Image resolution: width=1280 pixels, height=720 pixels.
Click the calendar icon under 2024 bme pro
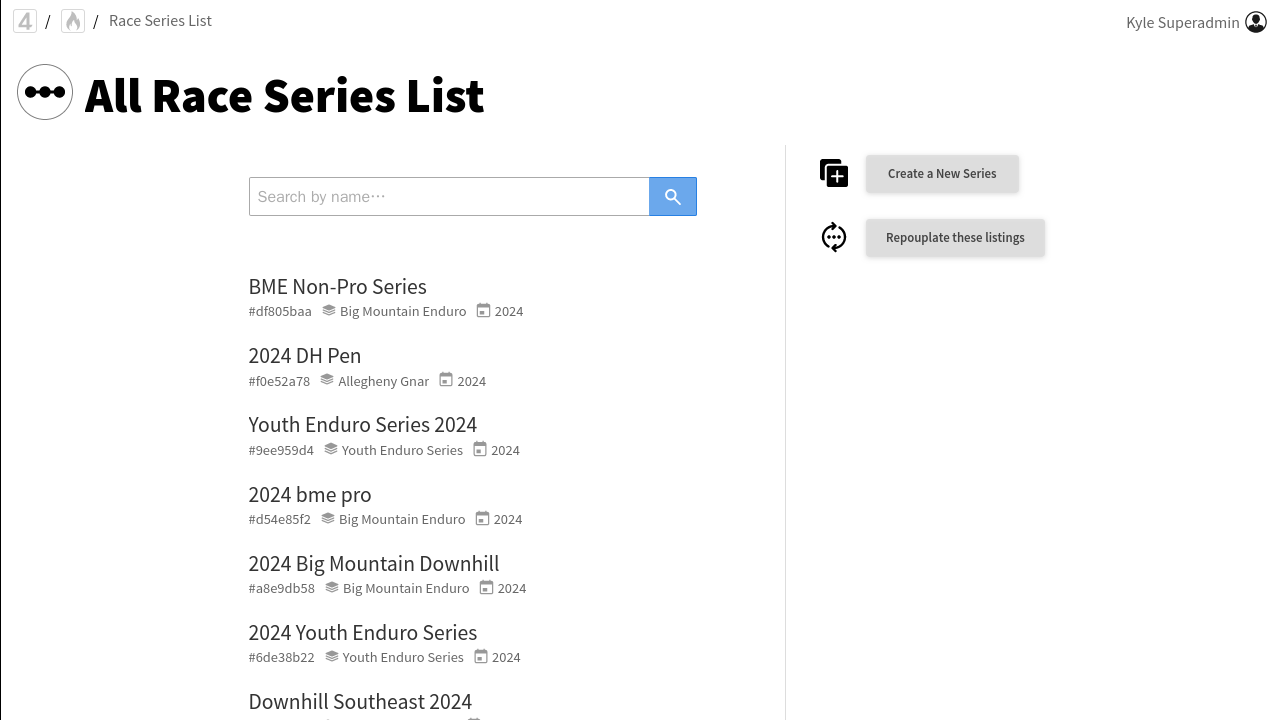[482, 519]
